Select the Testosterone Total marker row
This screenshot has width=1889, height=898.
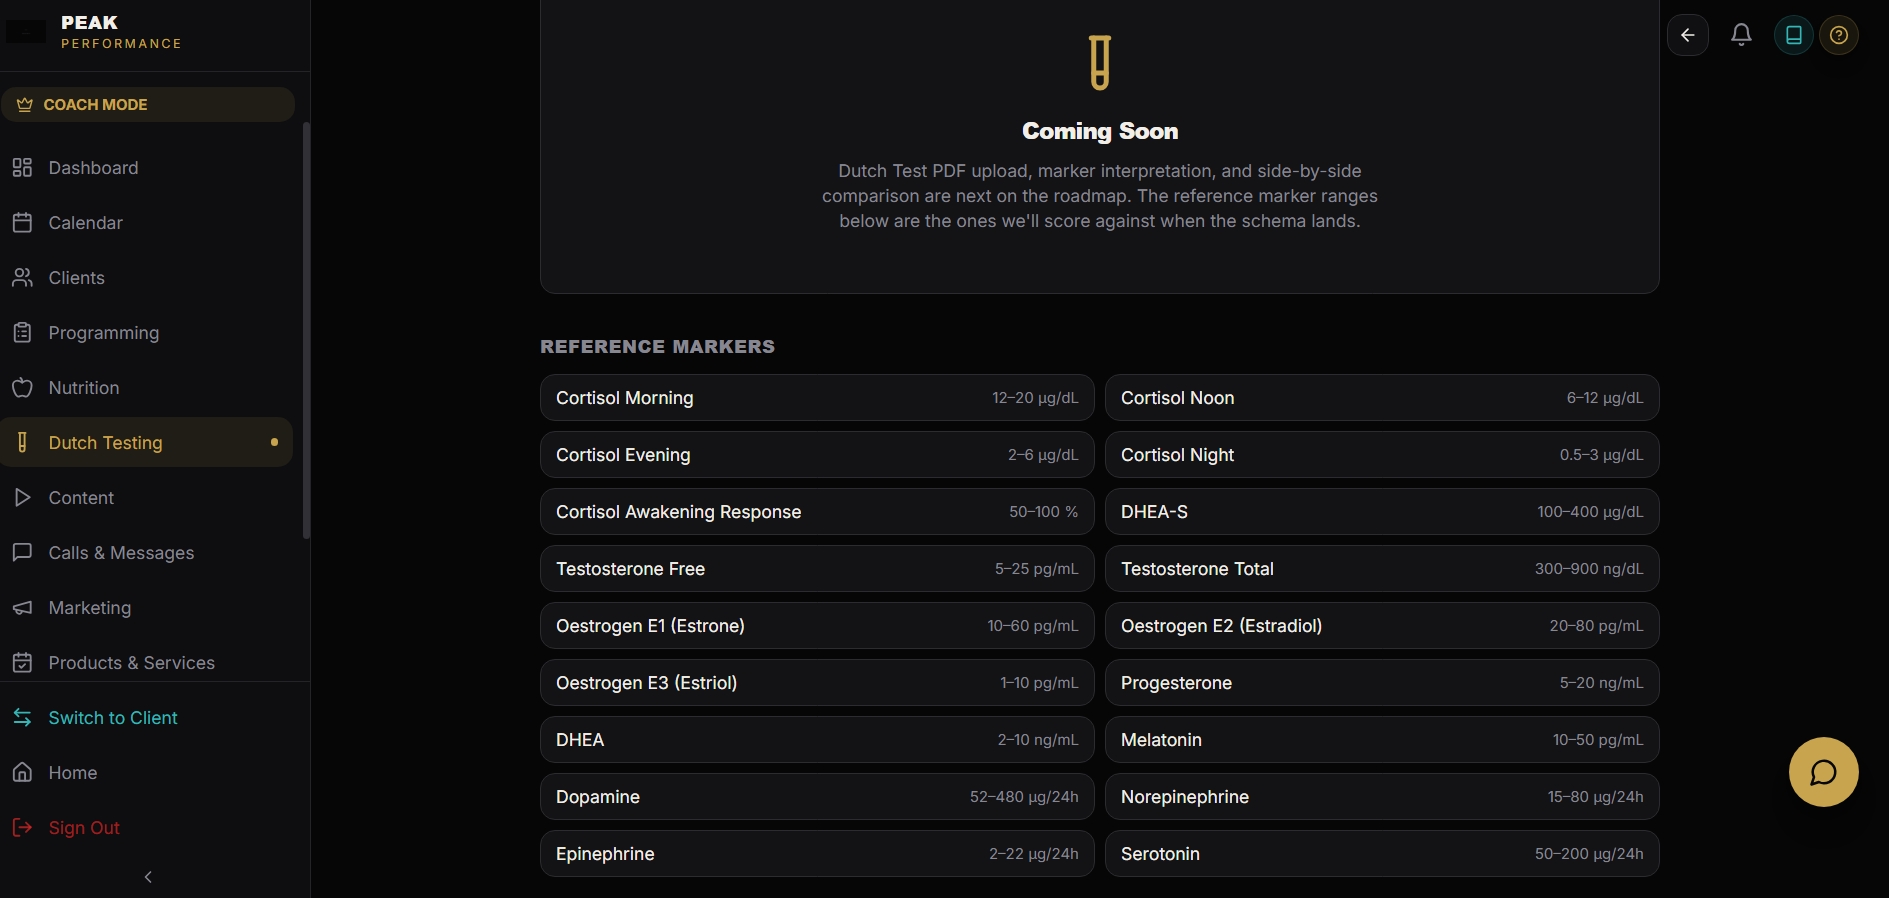(1382, 568)
